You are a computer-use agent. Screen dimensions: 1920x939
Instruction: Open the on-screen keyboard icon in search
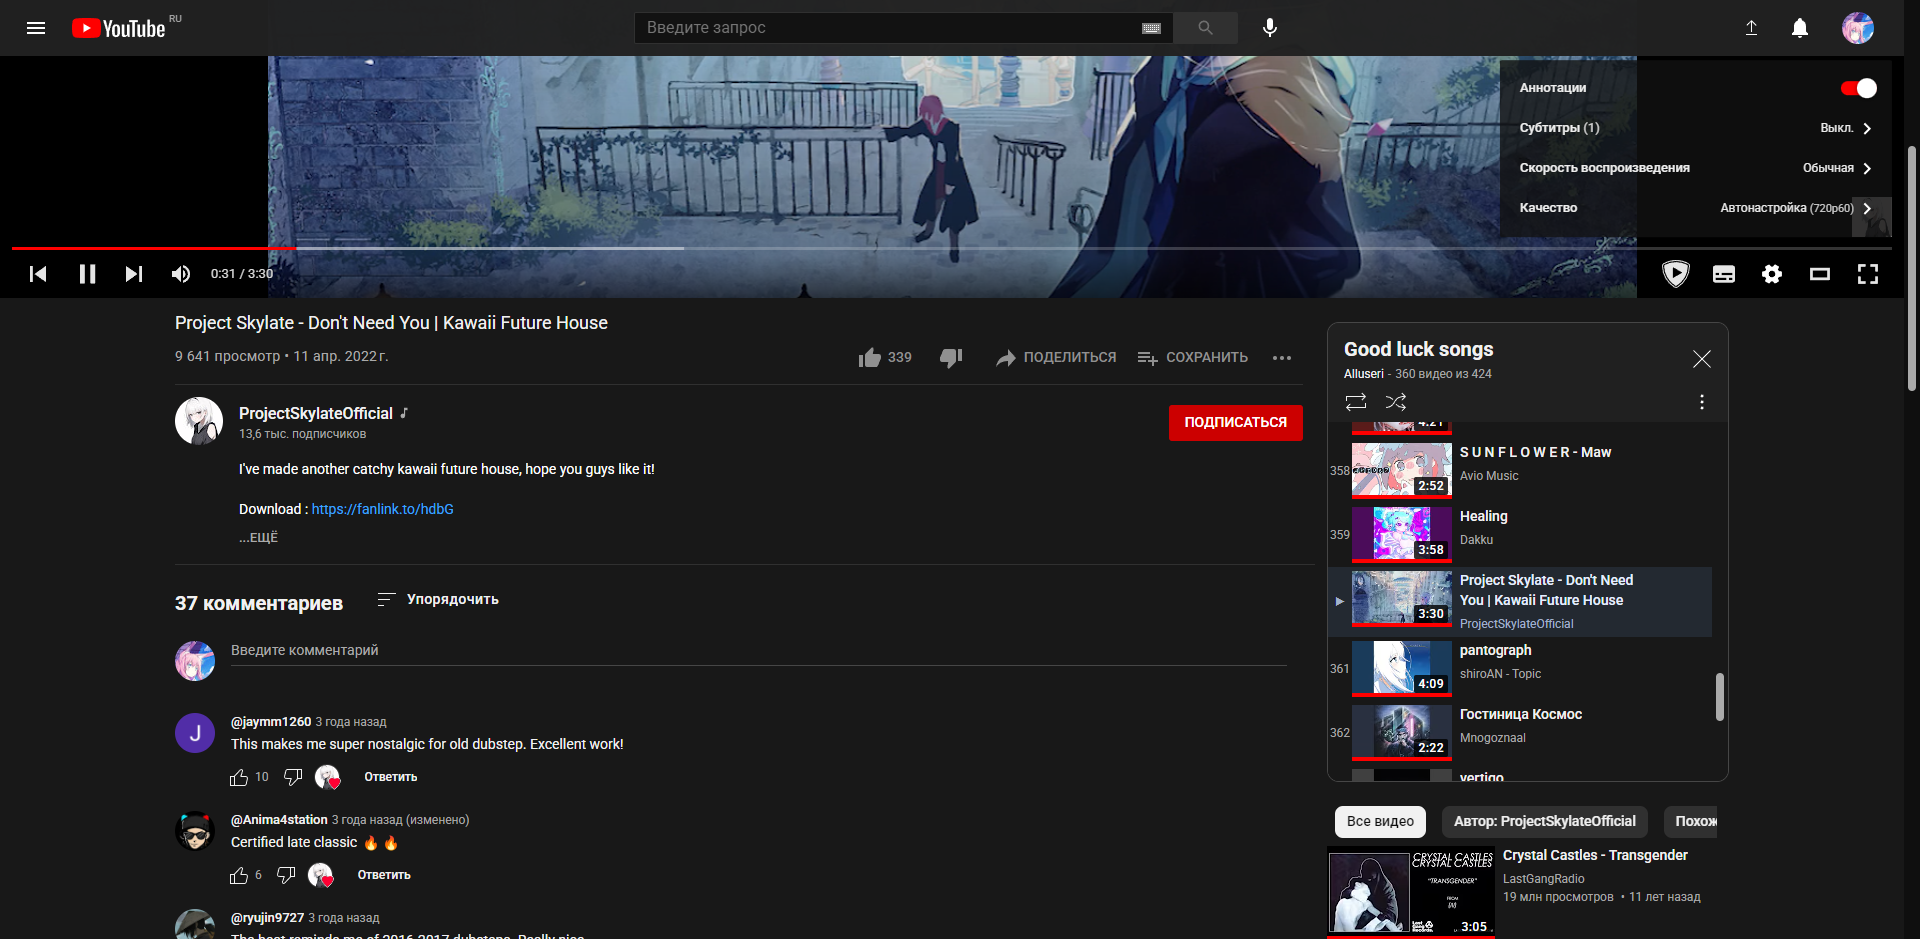click(x=1151, y=28)
